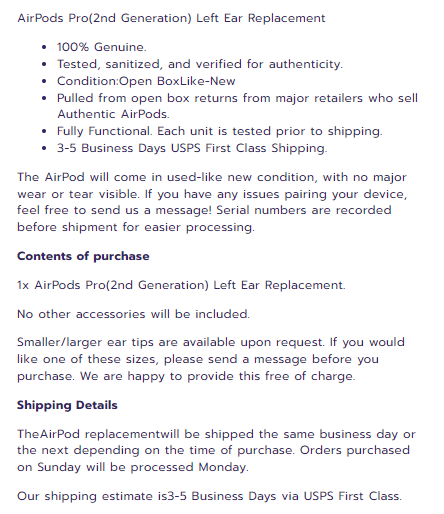Click the '1x AirPods Pro(2nd Generation)' contents line
444x514 pixels.
tap(181, 285)
